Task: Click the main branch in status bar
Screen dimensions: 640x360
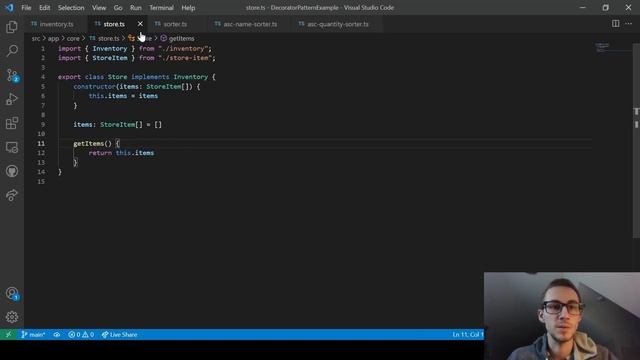Action: pyautogui.click(x=33, y=334)
